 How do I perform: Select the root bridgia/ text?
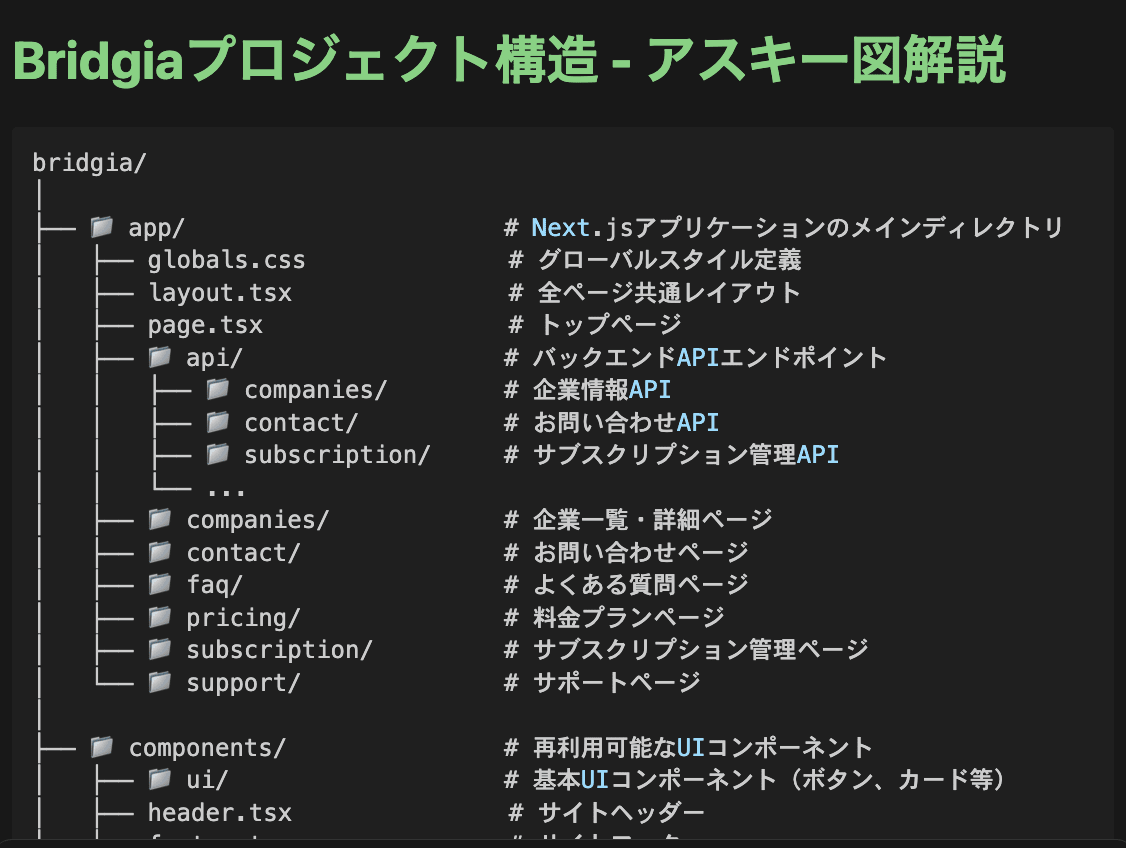pyautogui.click(x=90, y=163)
